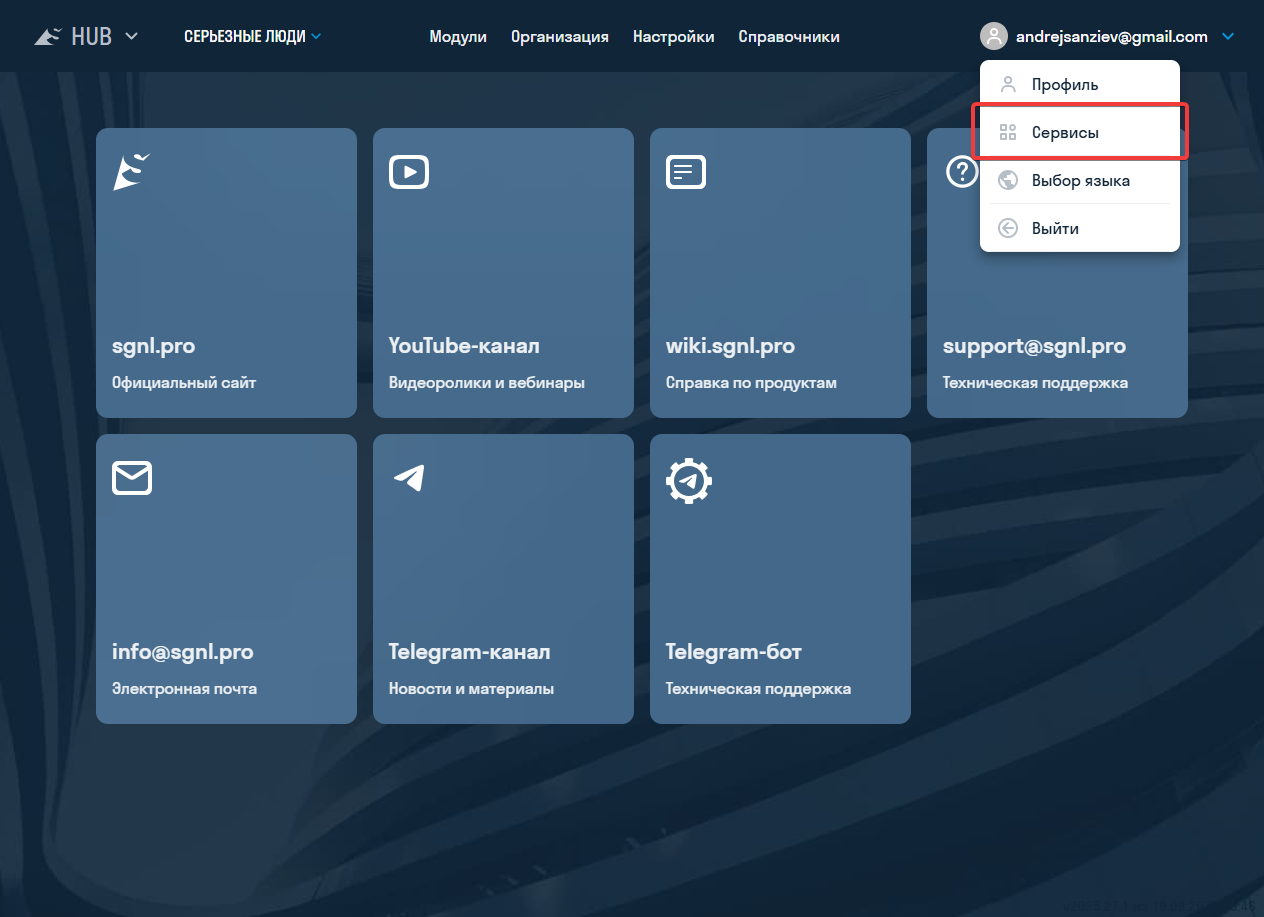The image size is (1264, 917).
Task: Select Профиль from the account menu
Action: point(1064,85)
